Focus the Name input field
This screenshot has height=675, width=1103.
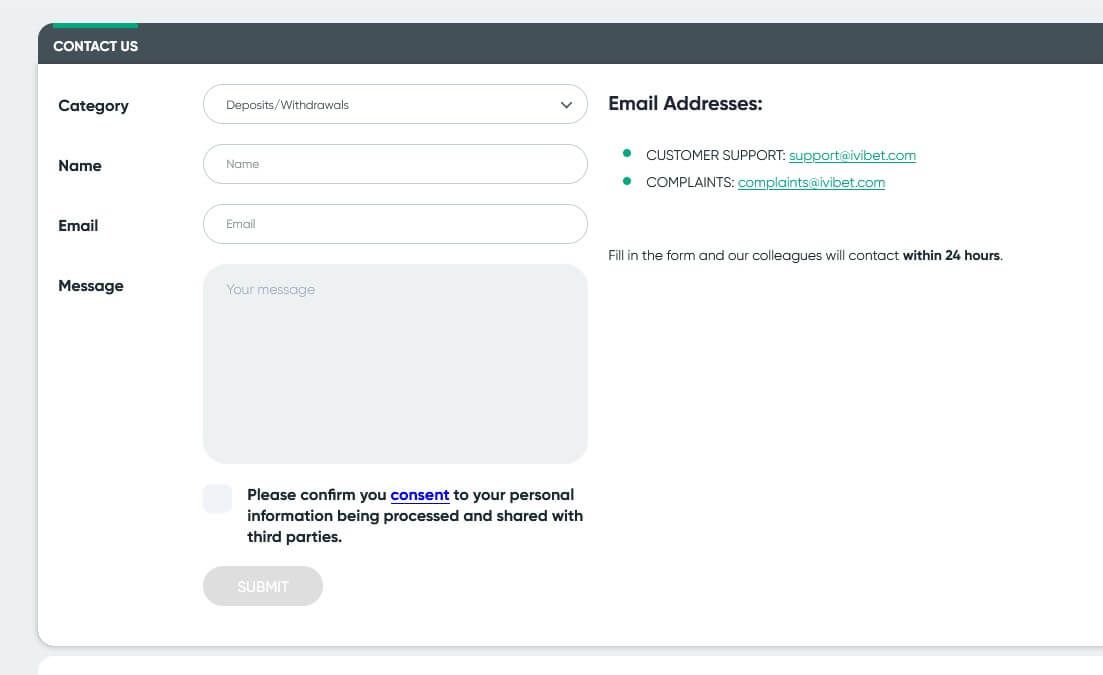click(x=395, y=164)
